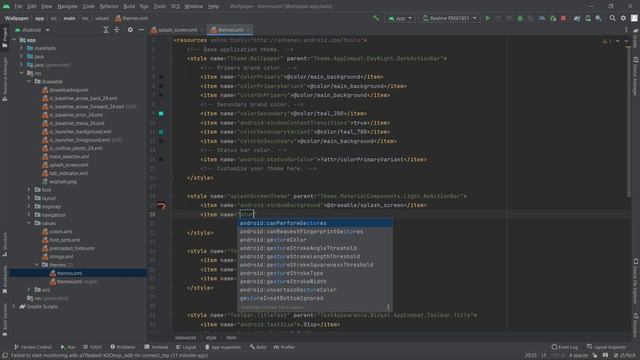The width and height of the screenshot is (640, 360).
Task: Click the values breadcrumb in navigation bar
Action: click(x=102, y=18)
